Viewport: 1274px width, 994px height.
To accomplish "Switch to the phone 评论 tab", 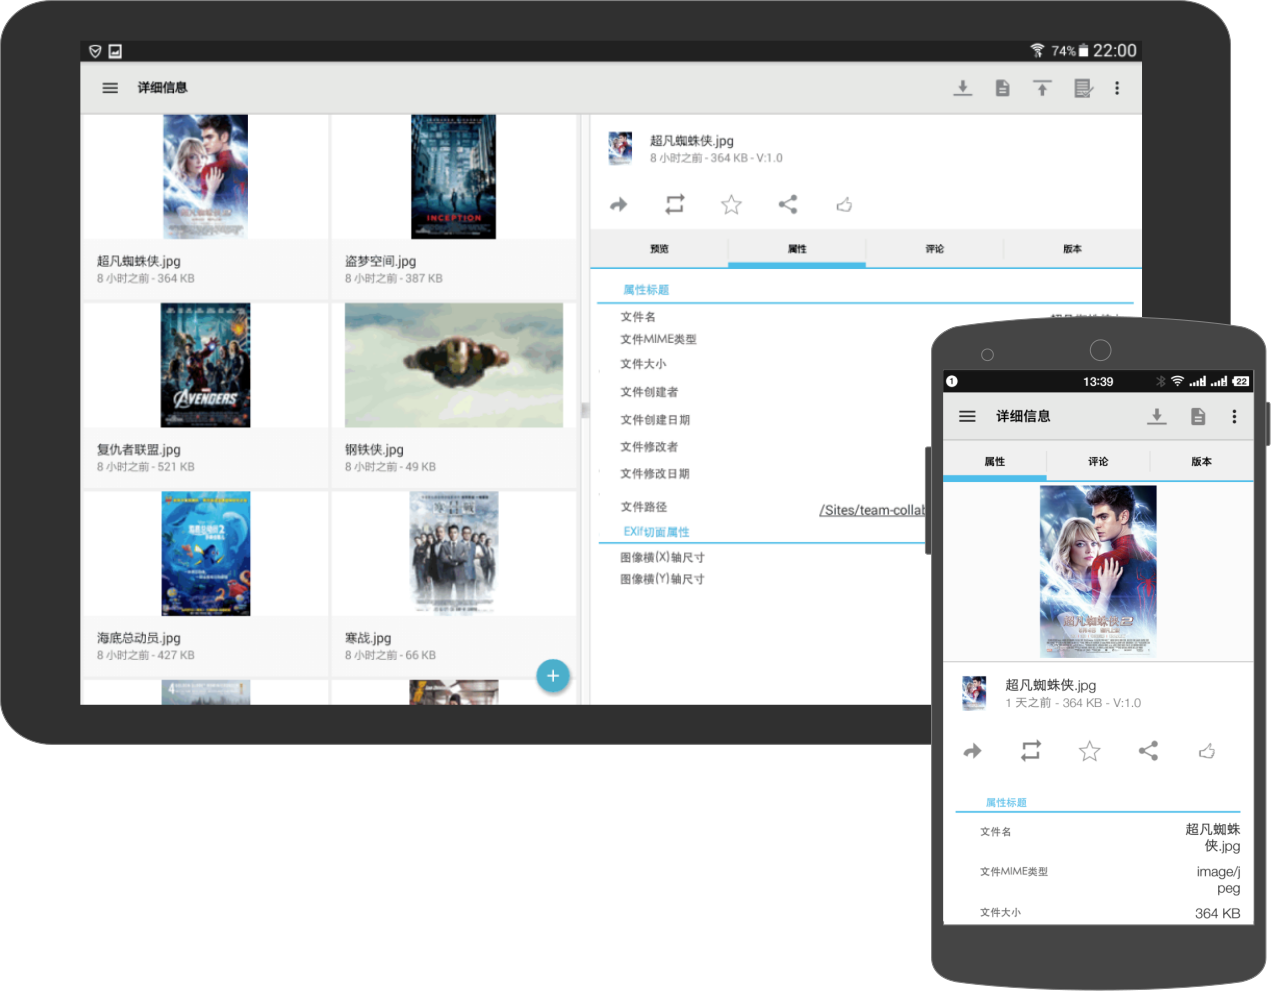I will [x=1098, y=462].
